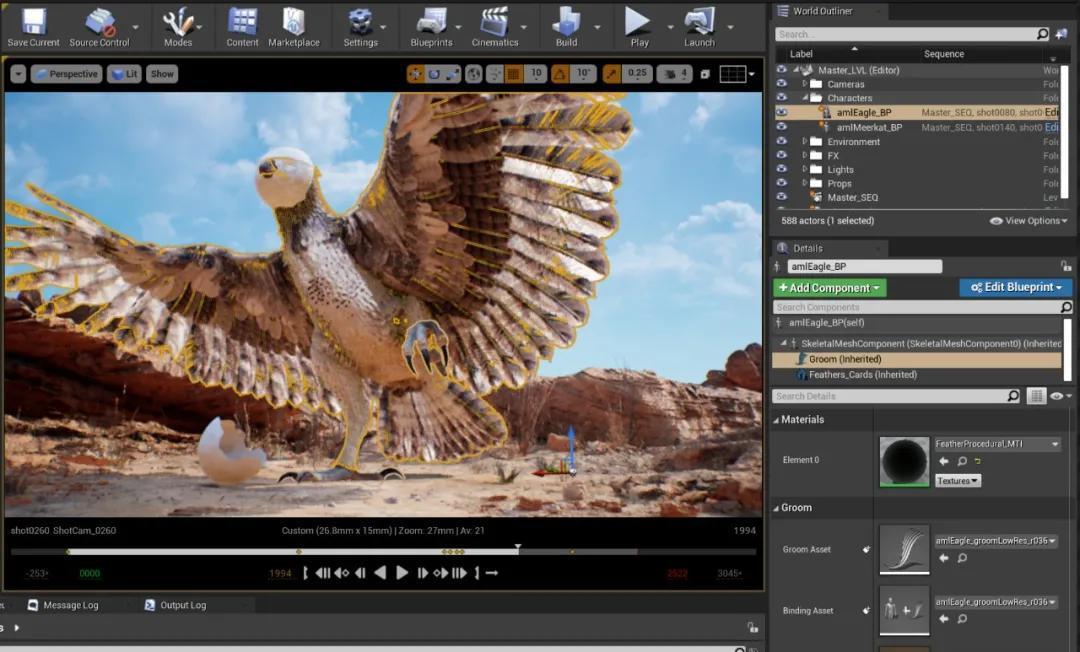Click the Launch toolbar icon
Viewport: 1080px width, 652px height.
click(x=699, y=27)
